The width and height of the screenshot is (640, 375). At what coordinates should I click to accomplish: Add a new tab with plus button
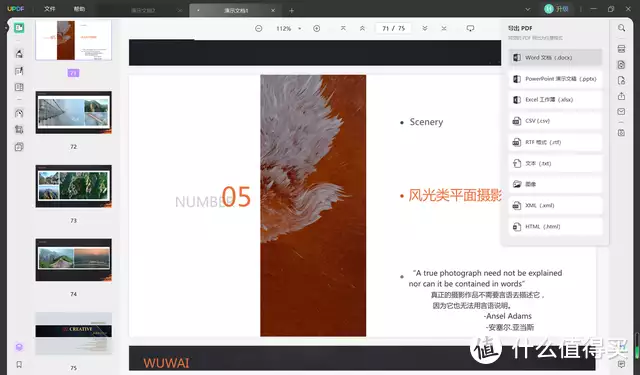click(x=291, y=11)
